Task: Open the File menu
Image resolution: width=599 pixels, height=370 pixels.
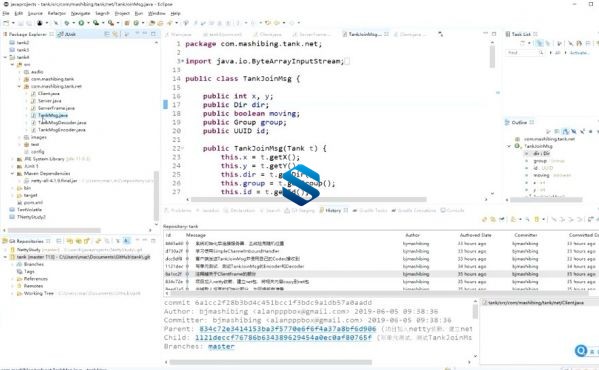Action: point(6,13)
